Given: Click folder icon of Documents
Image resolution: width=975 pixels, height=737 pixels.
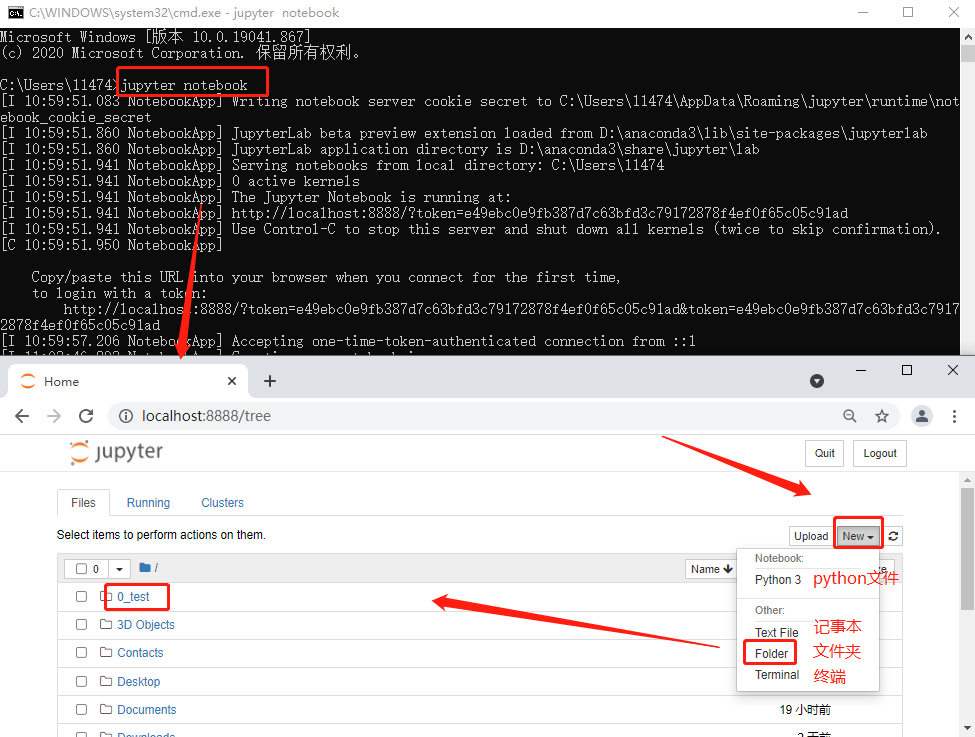Looking at the screenshot, I should coord(106,709).
